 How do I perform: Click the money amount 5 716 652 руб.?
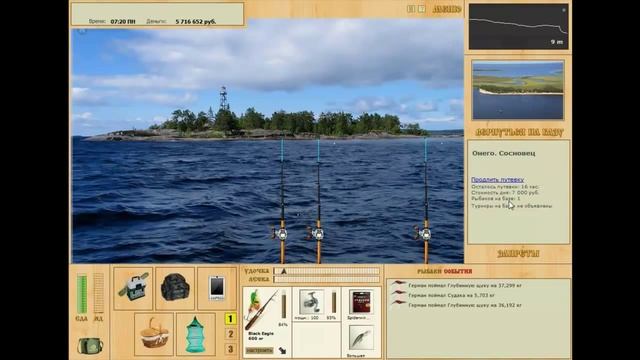(196, 22)
